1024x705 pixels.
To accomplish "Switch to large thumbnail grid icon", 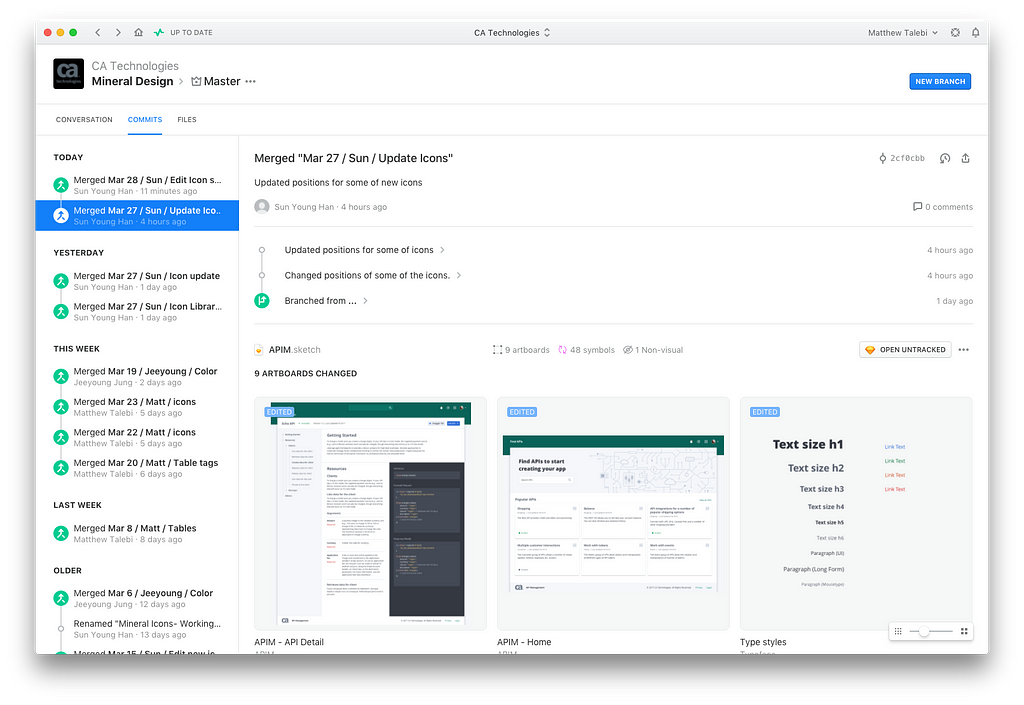I will (x=964, y=631).
